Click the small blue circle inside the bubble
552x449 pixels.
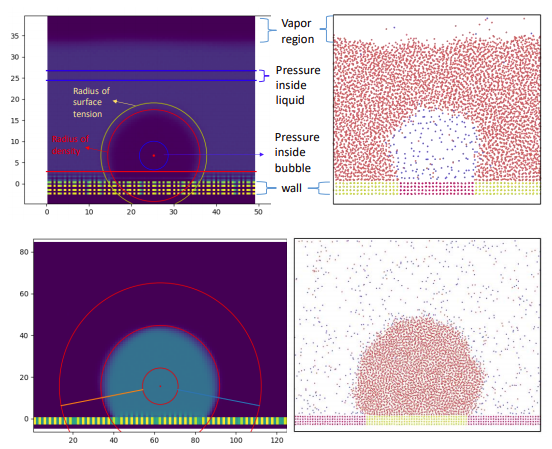click(154, 155)
